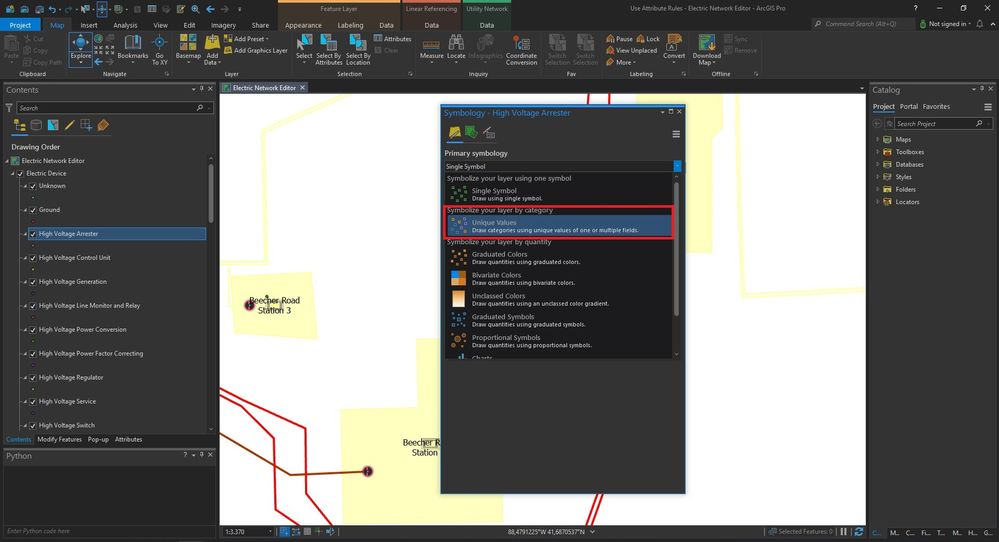Open Attributes pane from ribbon
The height and width of the screenshot is (542, 999).
tap(392, 39)
